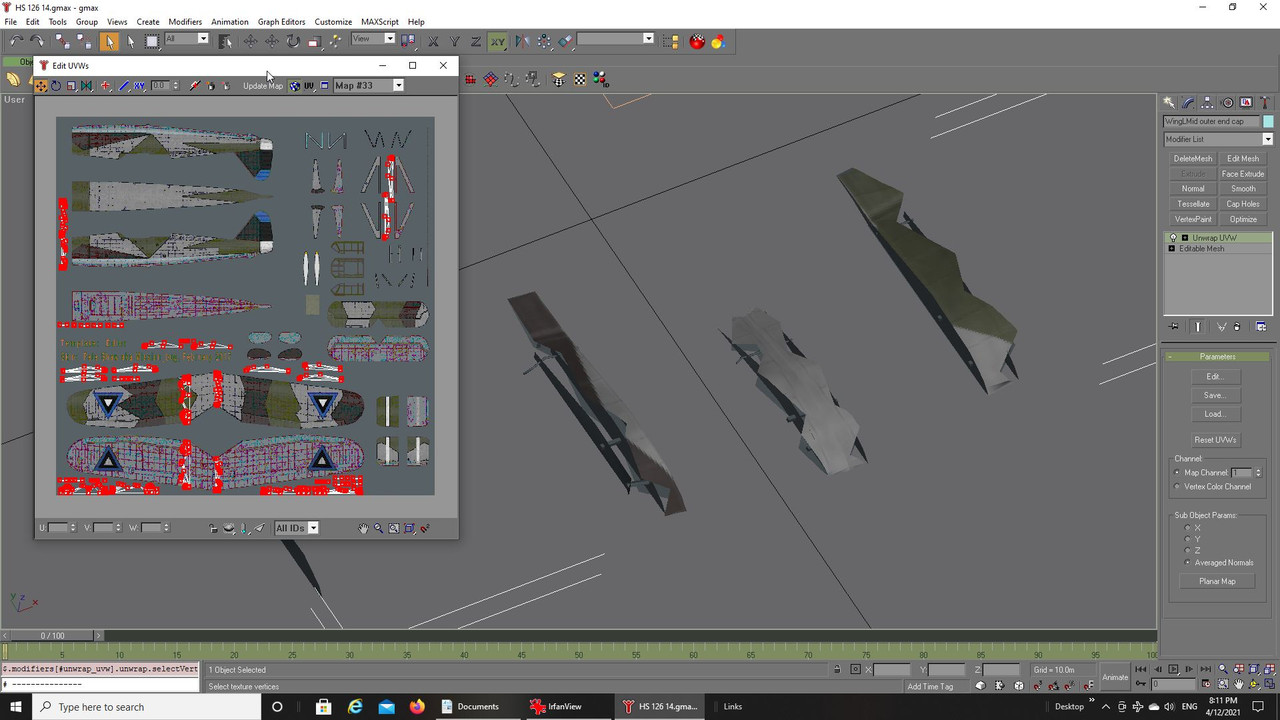Open the Animation menu

click(230, 21)
